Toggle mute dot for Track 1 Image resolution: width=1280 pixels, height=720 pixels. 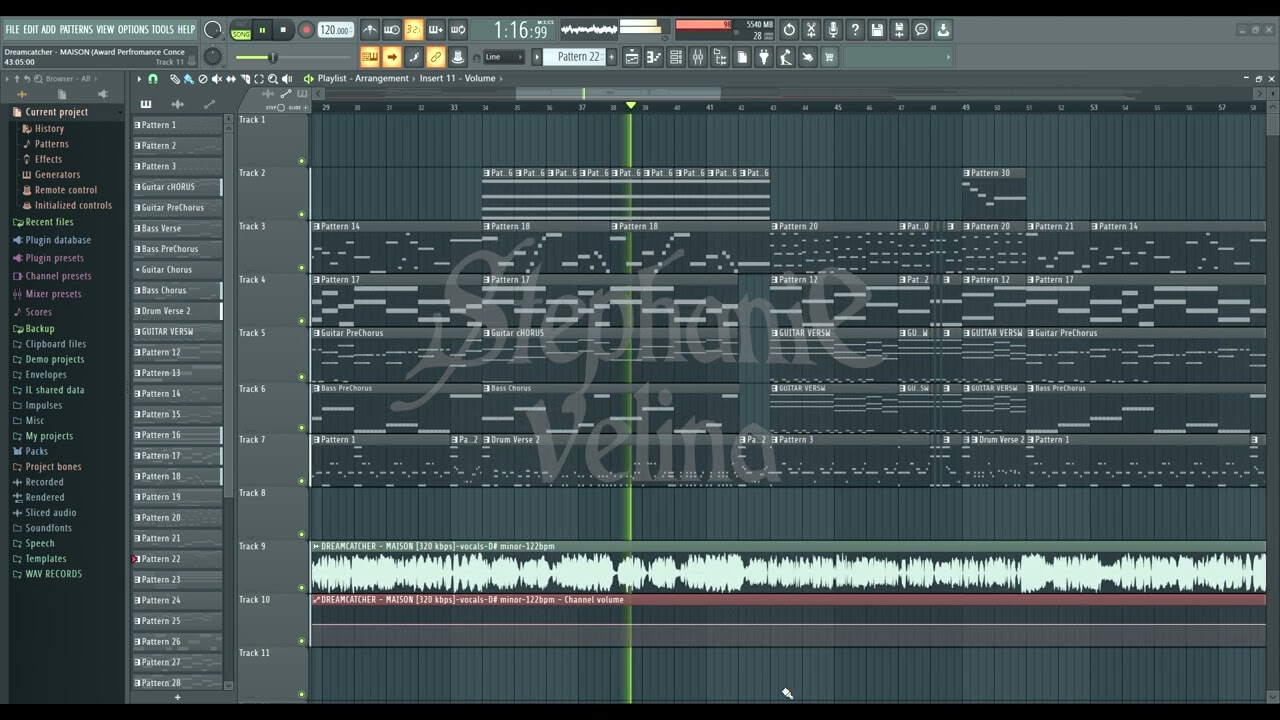tap(301, 161)
